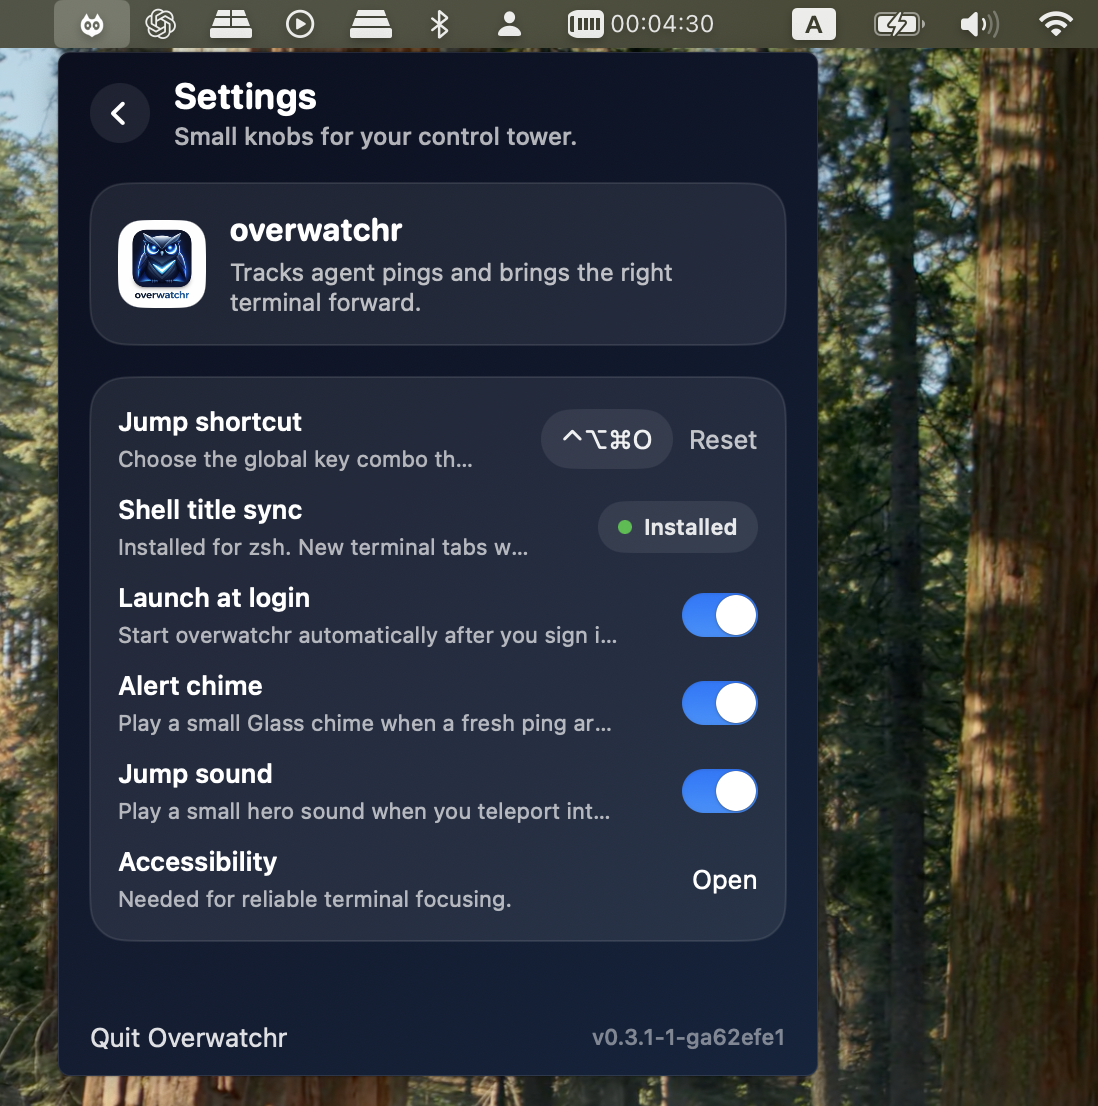Click the overwatchr owl icon in the menu bar
The image size is (1098, 1106).
pyautogui.click(x=92, y=24)
